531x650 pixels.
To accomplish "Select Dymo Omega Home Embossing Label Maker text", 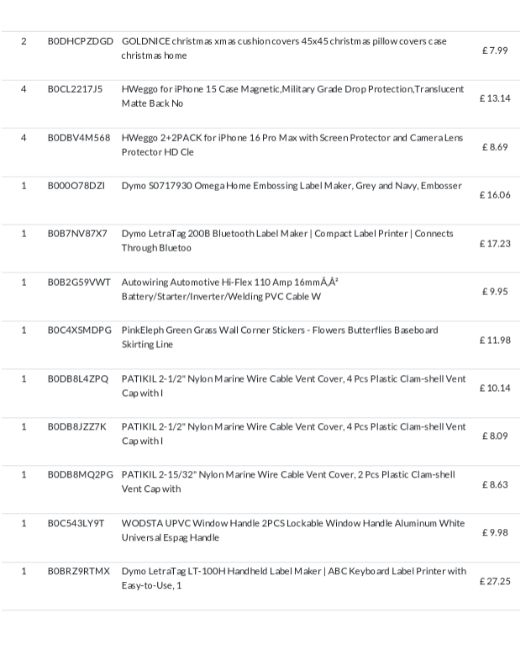I will (291, 186).
